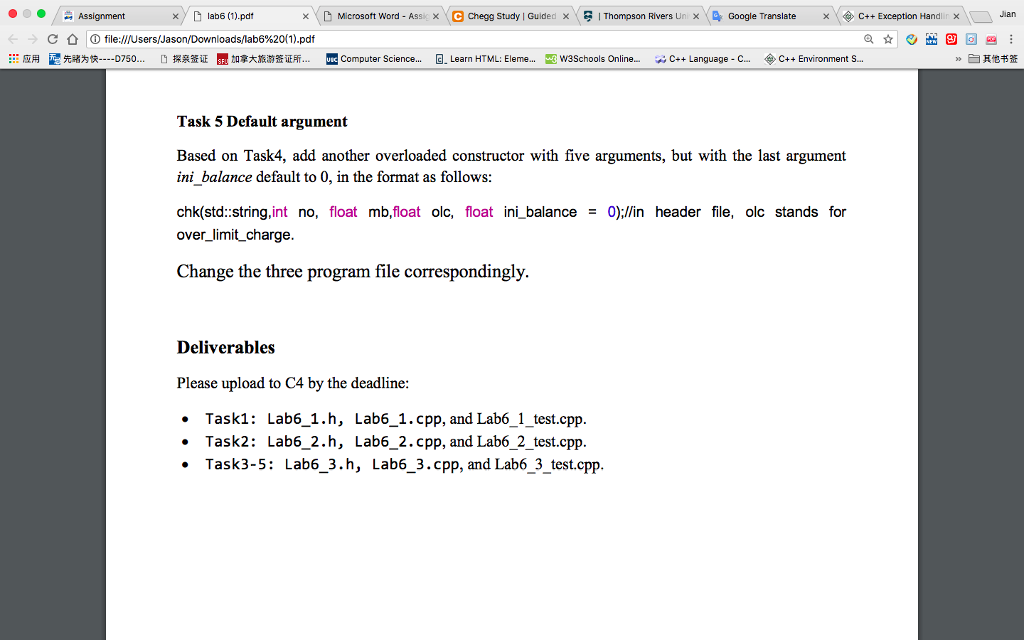Open the PDF converter extension icon
The image size is (1024, 640).
[x=990, y=37]
